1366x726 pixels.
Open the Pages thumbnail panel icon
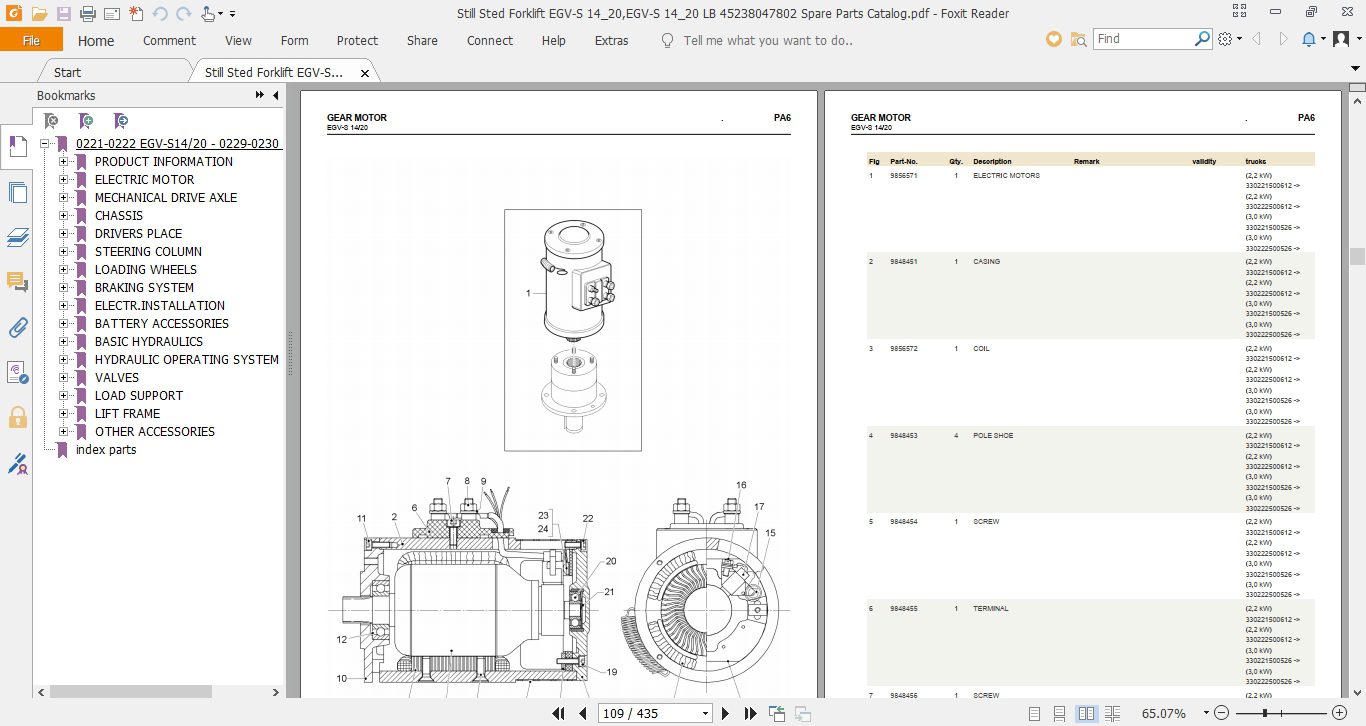tap(17, 192)
